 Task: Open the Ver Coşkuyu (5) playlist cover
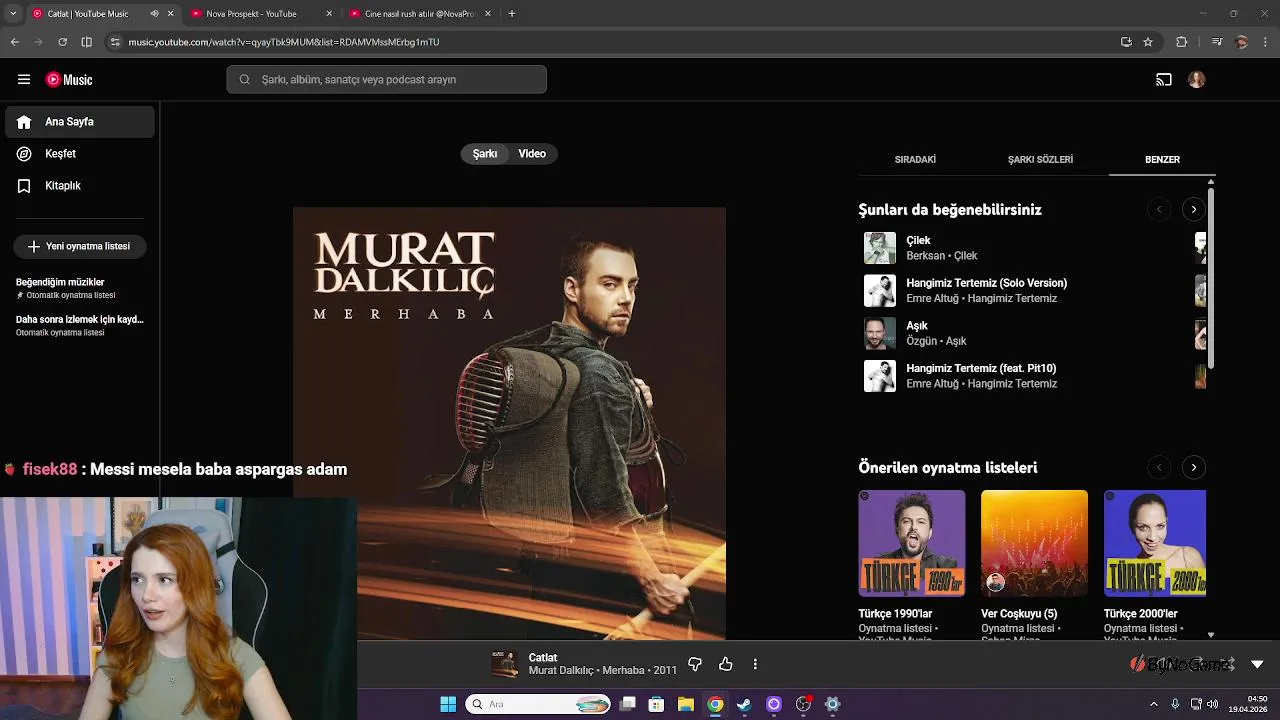point(1034,543)
